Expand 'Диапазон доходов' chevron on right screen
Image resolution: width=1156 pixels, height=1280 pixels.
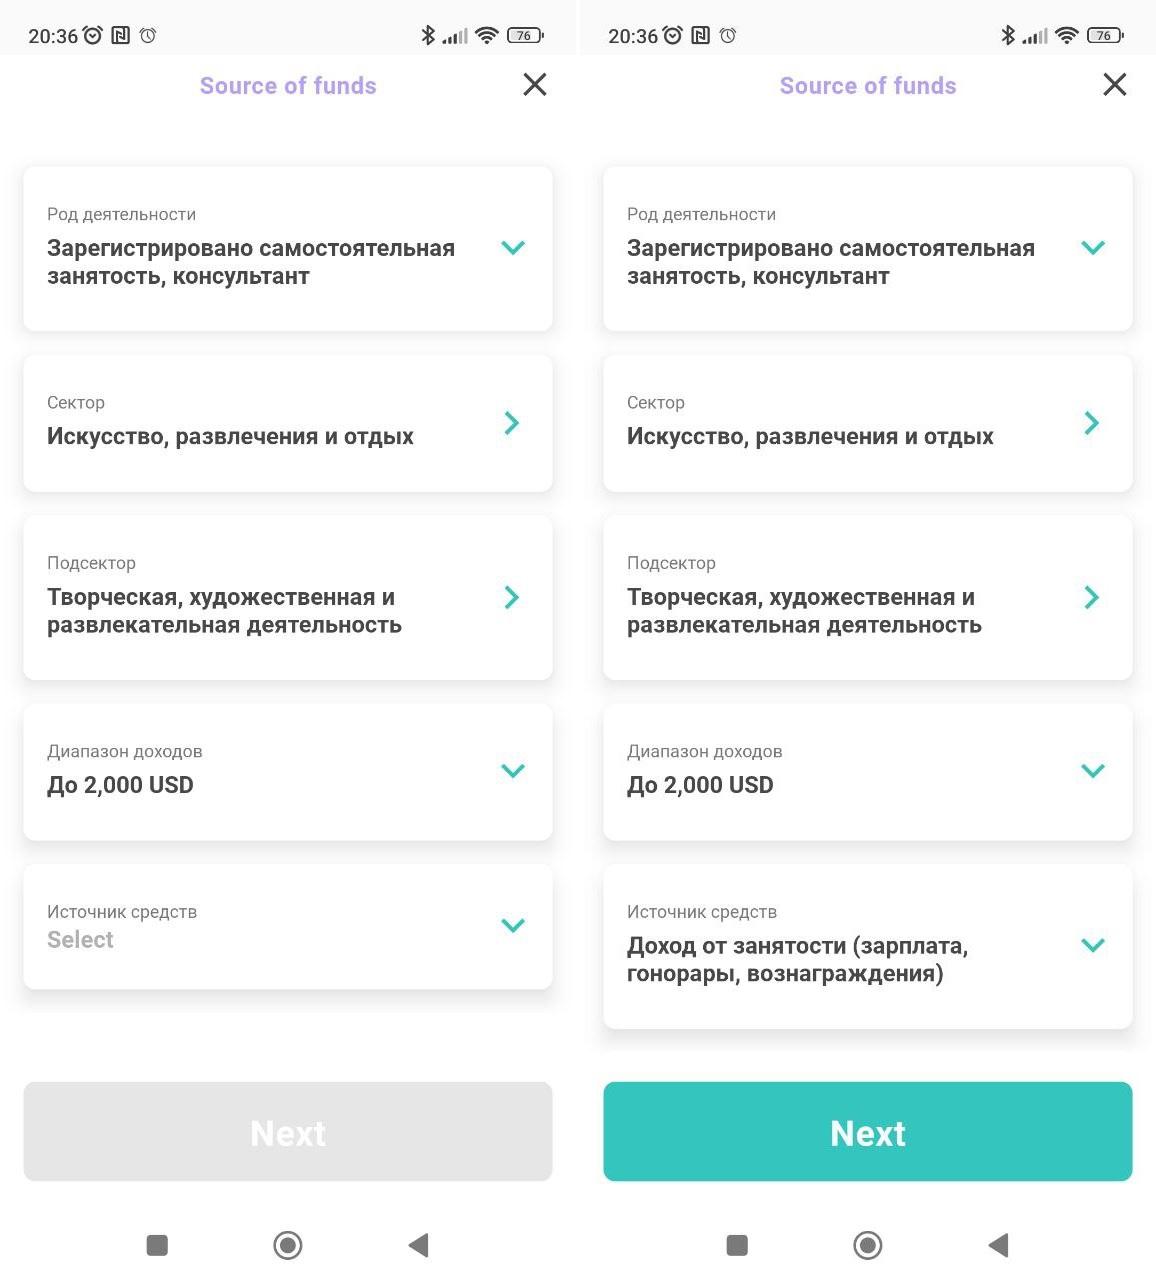1093,771
